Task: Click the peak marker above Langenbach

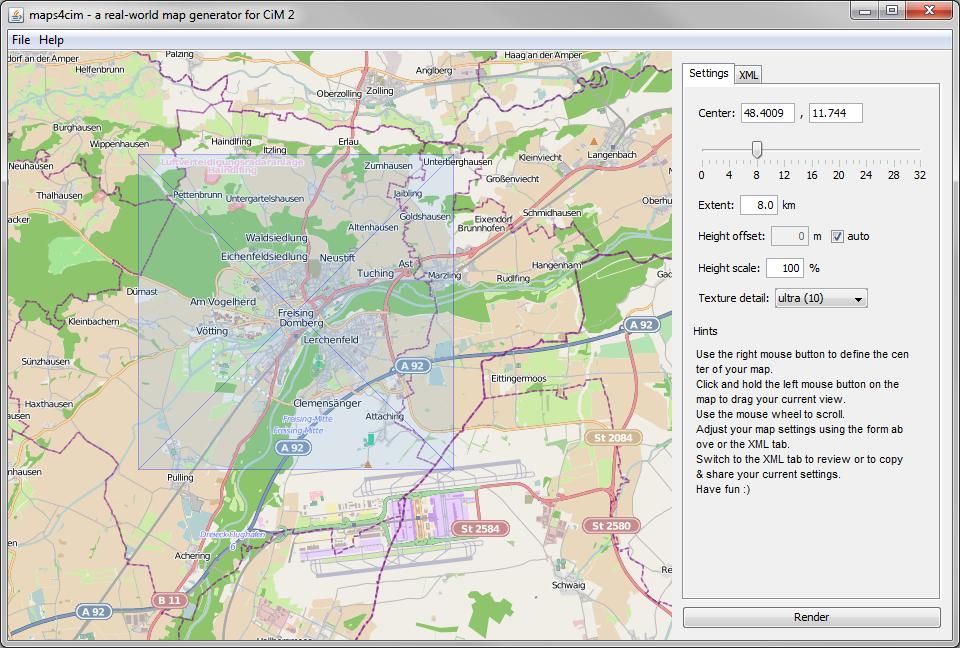Action: tap(593, 141)
